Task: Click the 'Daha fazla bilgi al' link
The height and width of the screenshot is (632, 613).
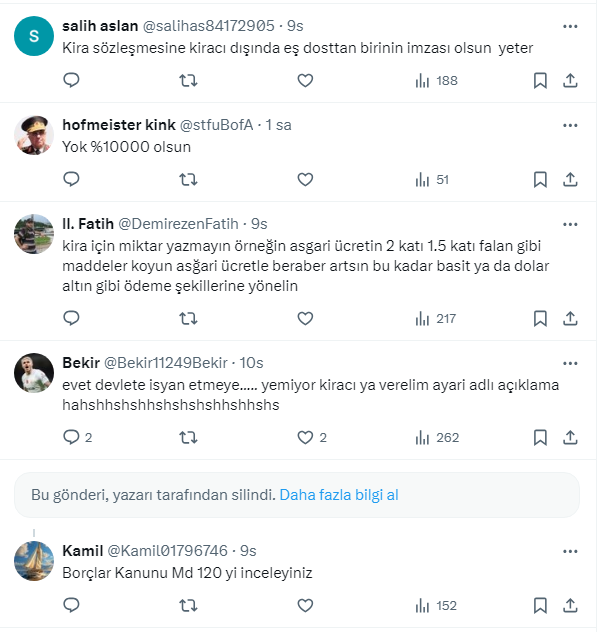Action: (x=339, y=495)
